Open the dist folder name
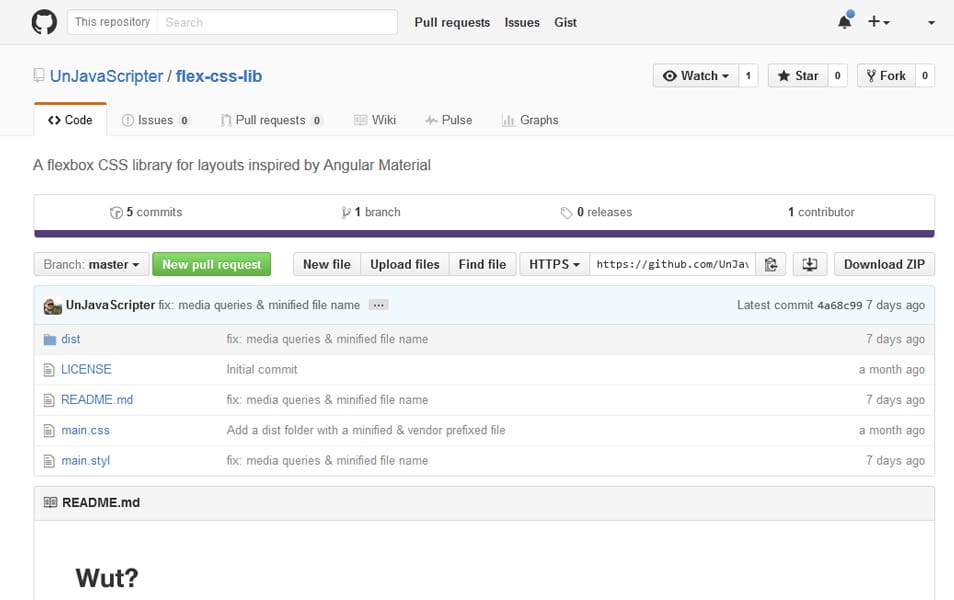The width and height of the screenshot is (954, 600). (71, 339)
